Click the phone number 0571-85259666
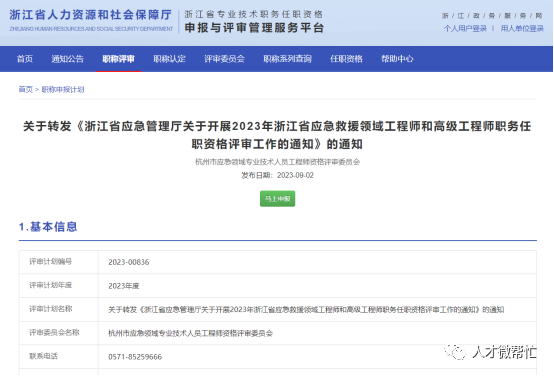Image resolution: width=554 pixels, height=376 pixels. (x=135, y=357)
